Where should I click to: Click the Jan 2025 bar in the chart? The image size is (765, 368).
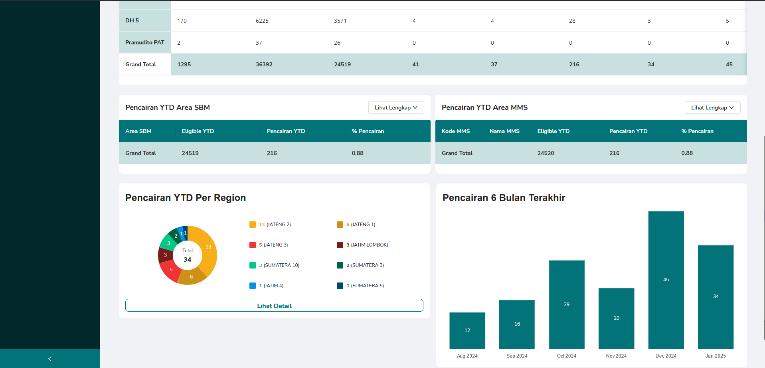click(716, 297)
